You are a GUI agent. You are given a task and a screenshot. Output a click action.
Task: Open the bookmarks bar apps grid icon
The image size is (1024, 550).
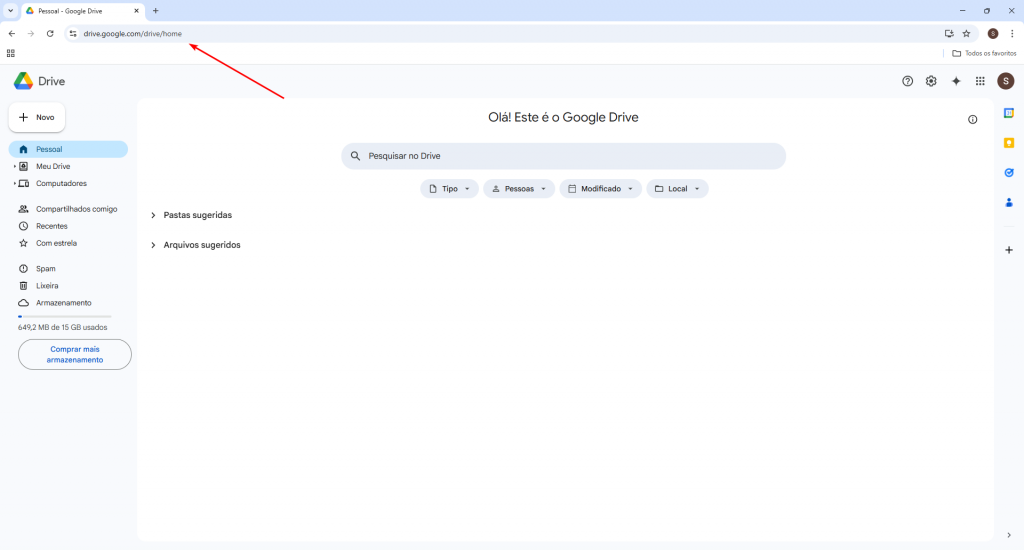[x=10, y=53]
